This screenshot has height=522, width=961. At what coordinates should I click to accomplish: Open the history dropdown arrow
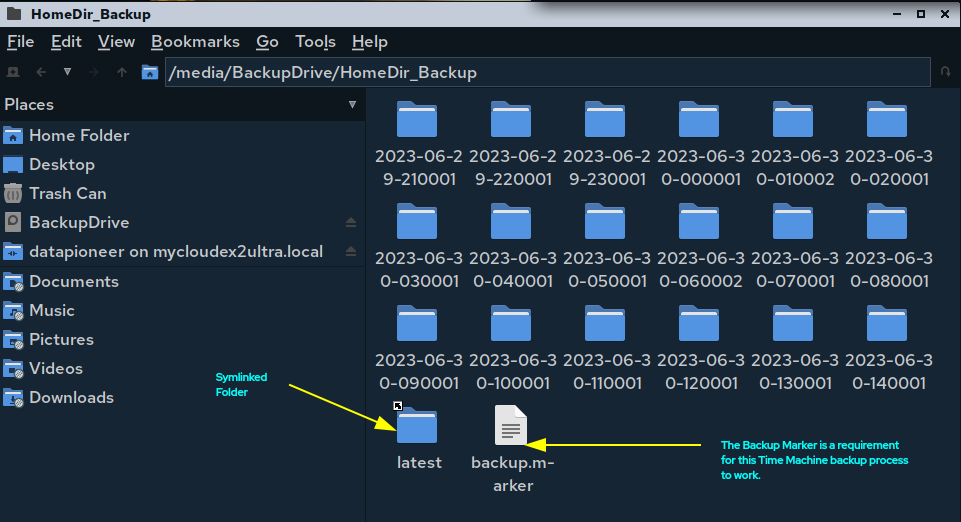pos(67,72)
